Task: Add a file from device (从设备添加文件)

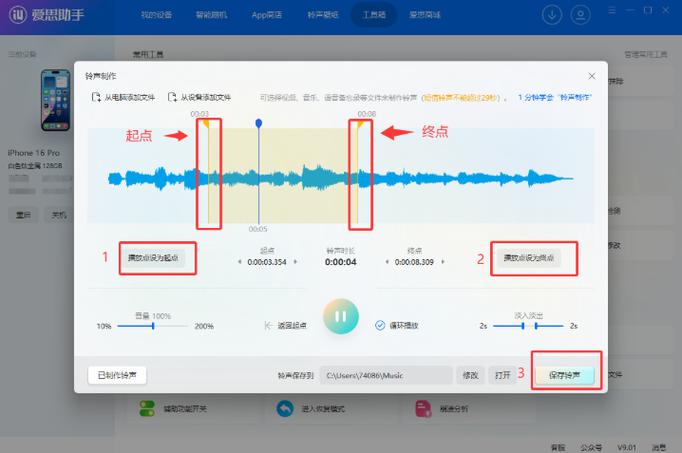Action: click(200, 97)
